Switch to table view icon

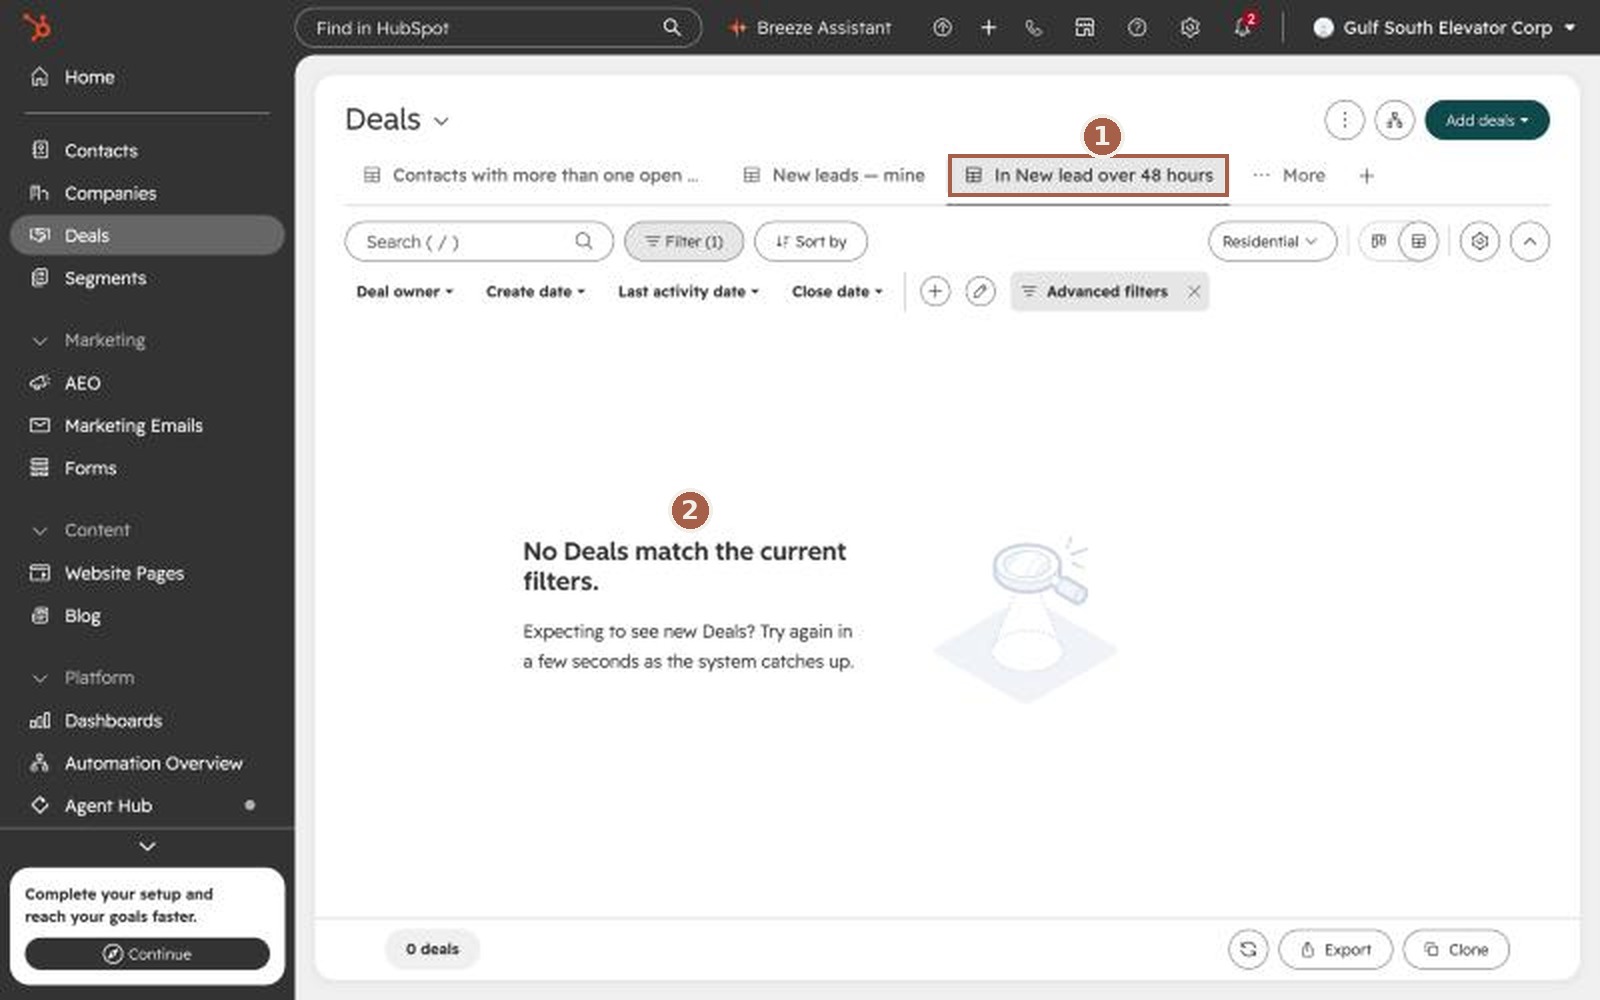point(1418,241)
